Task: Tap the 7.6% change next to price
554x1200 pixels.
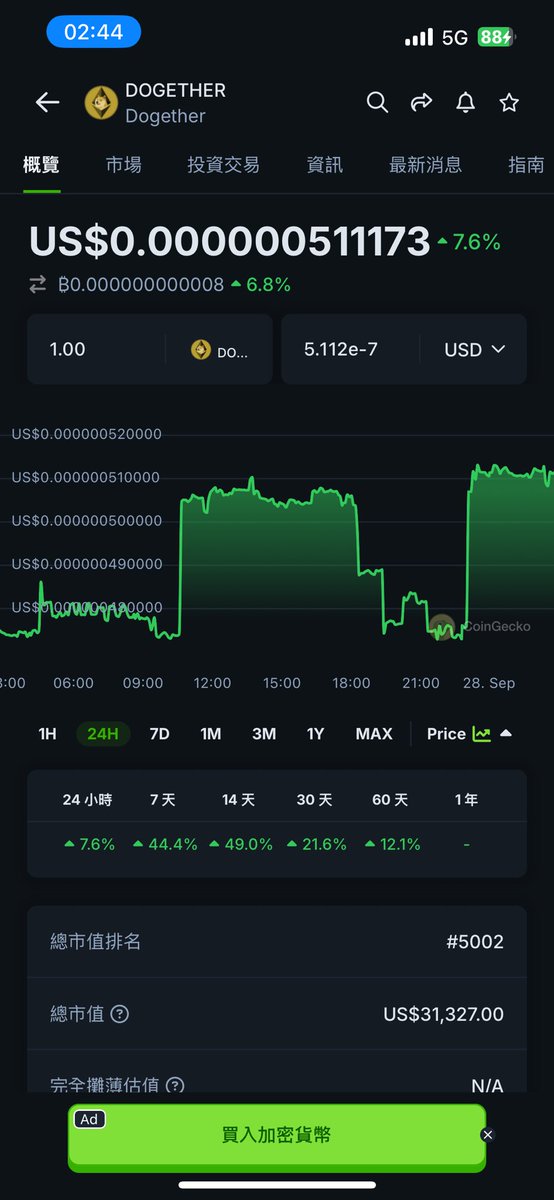Action: coord(469,242)
